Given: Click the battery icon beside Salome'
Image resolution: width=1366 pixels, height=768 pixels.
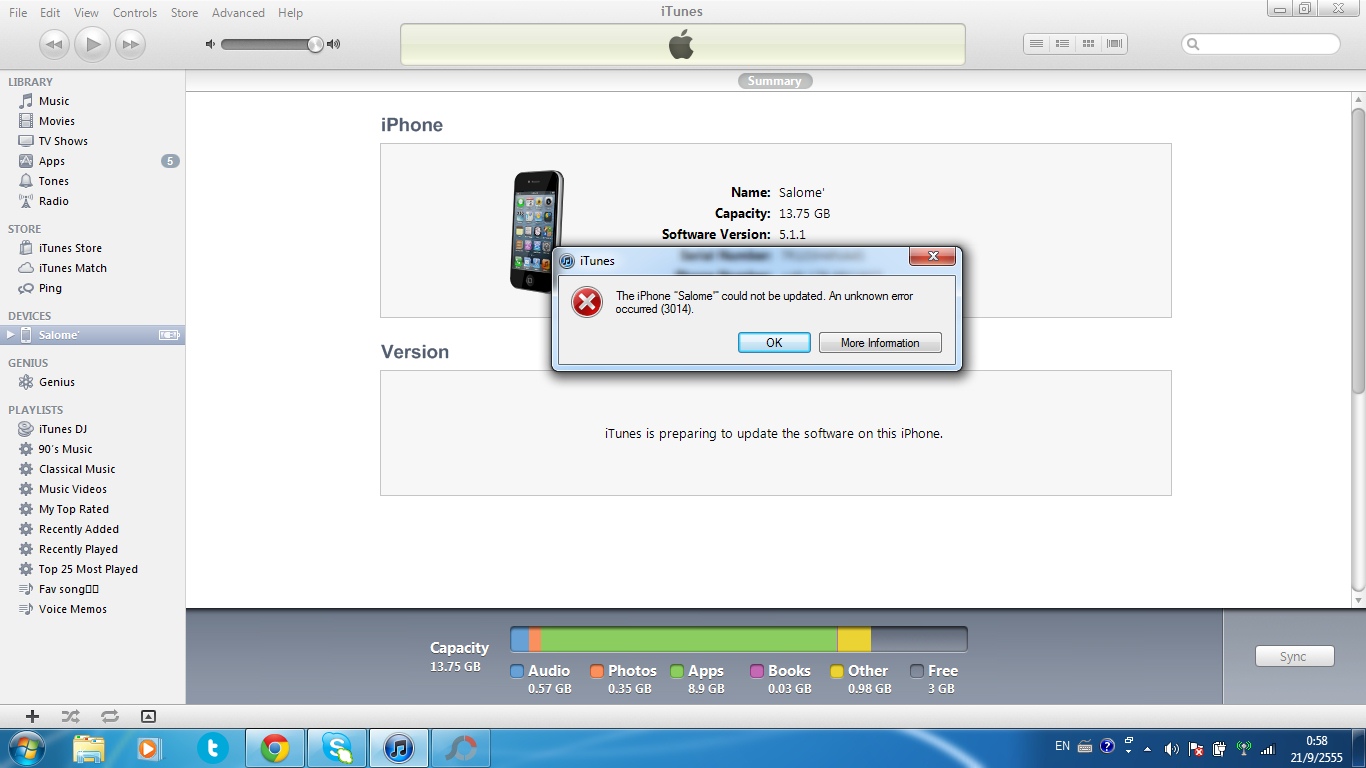Looking at the screenshot, I should pos(169,335).
